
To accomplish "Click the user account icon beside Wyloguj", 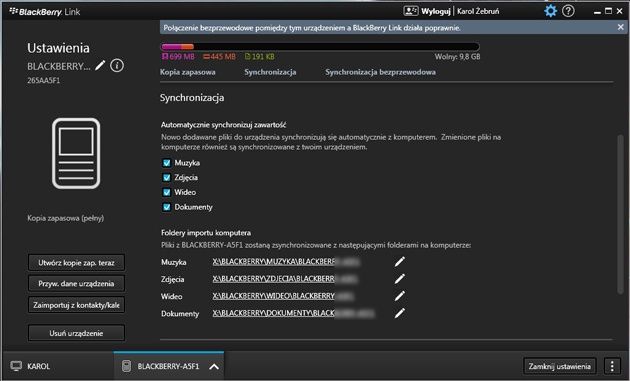I will pos(411,11).
